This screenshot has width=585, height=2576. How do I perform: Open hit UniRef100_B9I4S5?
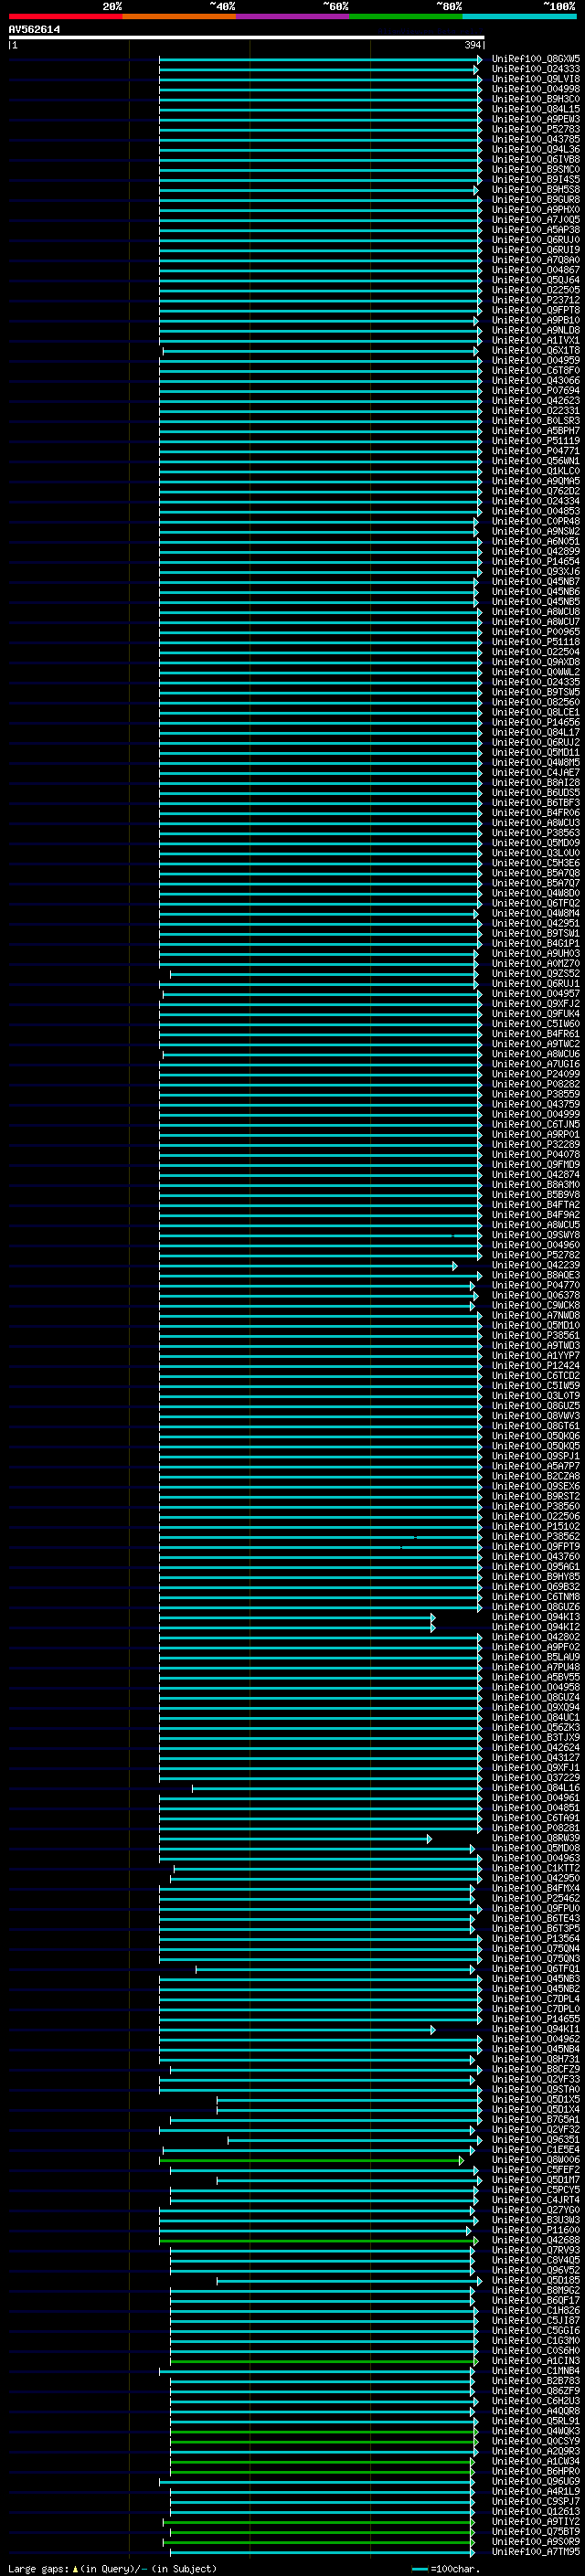(535, 180)
